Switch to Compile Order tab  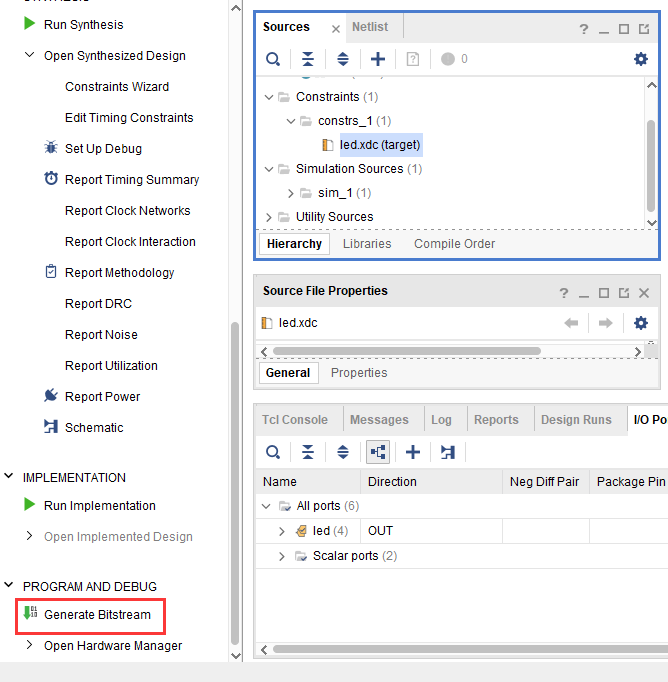[454, 244]
